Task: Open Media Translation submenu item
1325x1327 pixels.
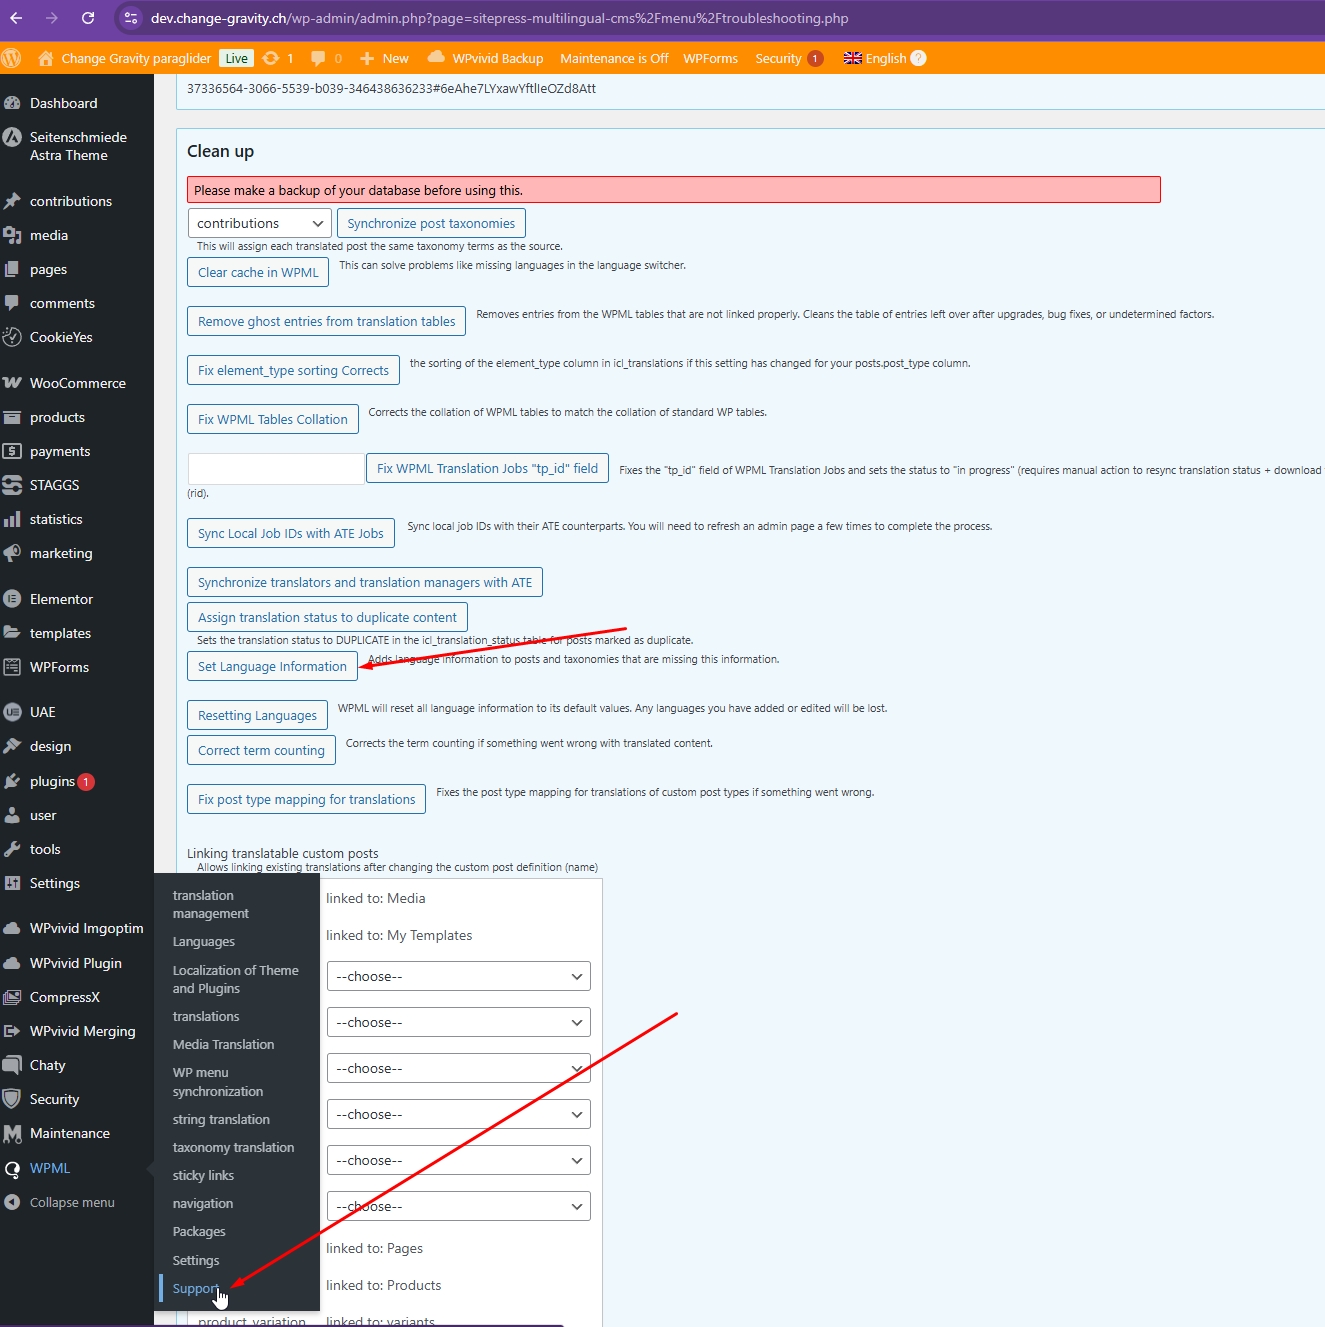Action: [x=223, y=1044]
